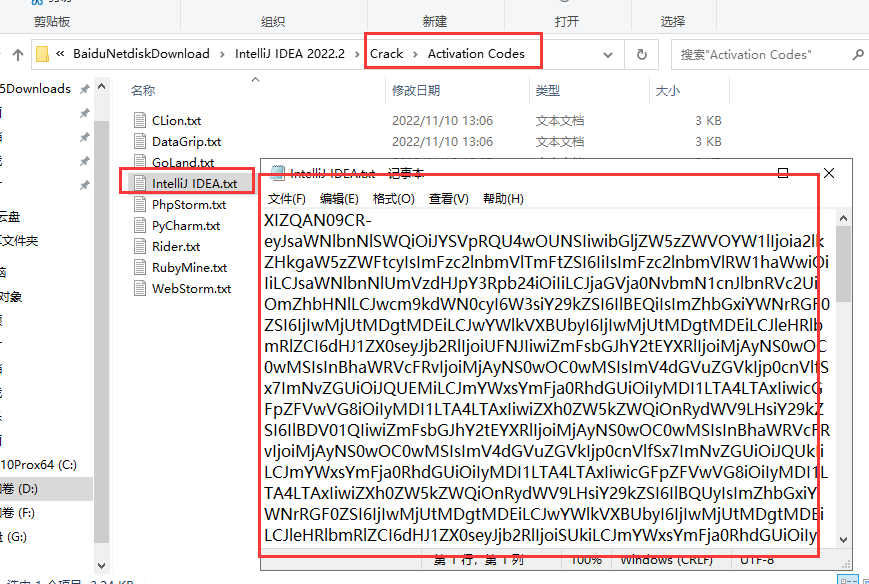This screenshot has width=869, height=584.
Task: Click Notepad vertical scrollbar thumb
Action: 844,264
